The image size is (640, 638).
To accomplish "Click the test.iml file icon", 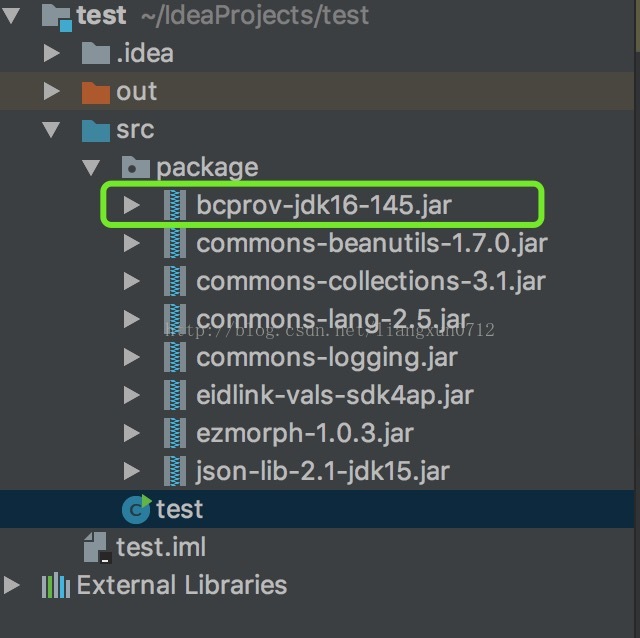I will click(97, 547).
